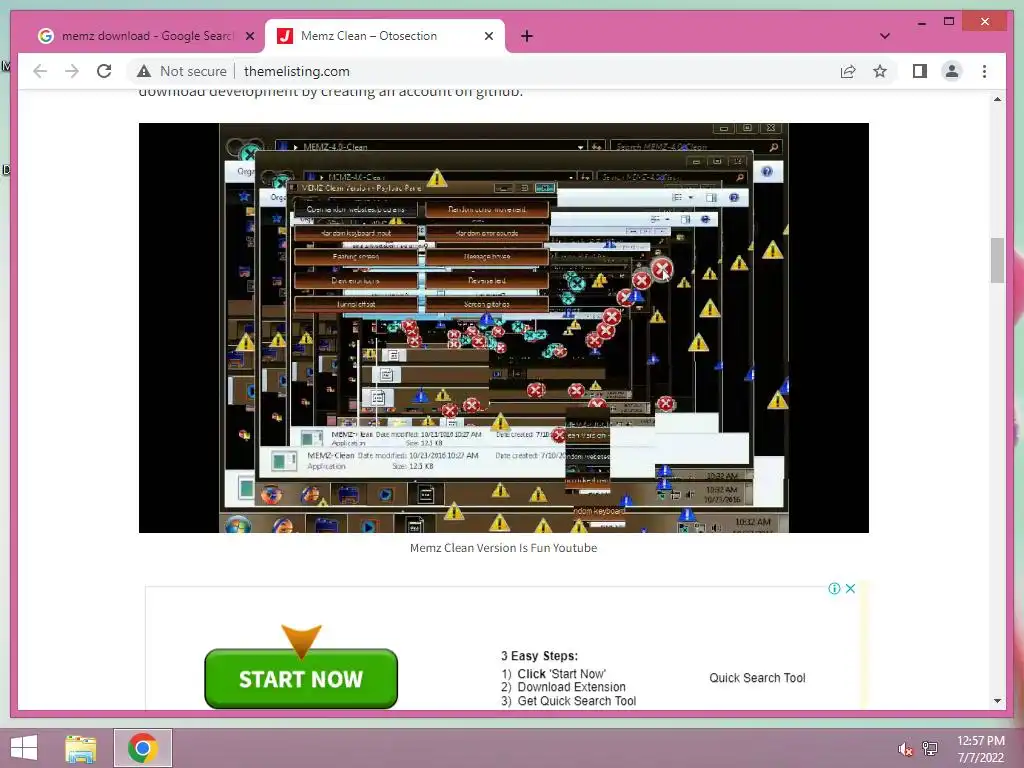Click the scrollbar down arrow
This screenshot has height=768, width=1024.
click(x=997, y=701)
